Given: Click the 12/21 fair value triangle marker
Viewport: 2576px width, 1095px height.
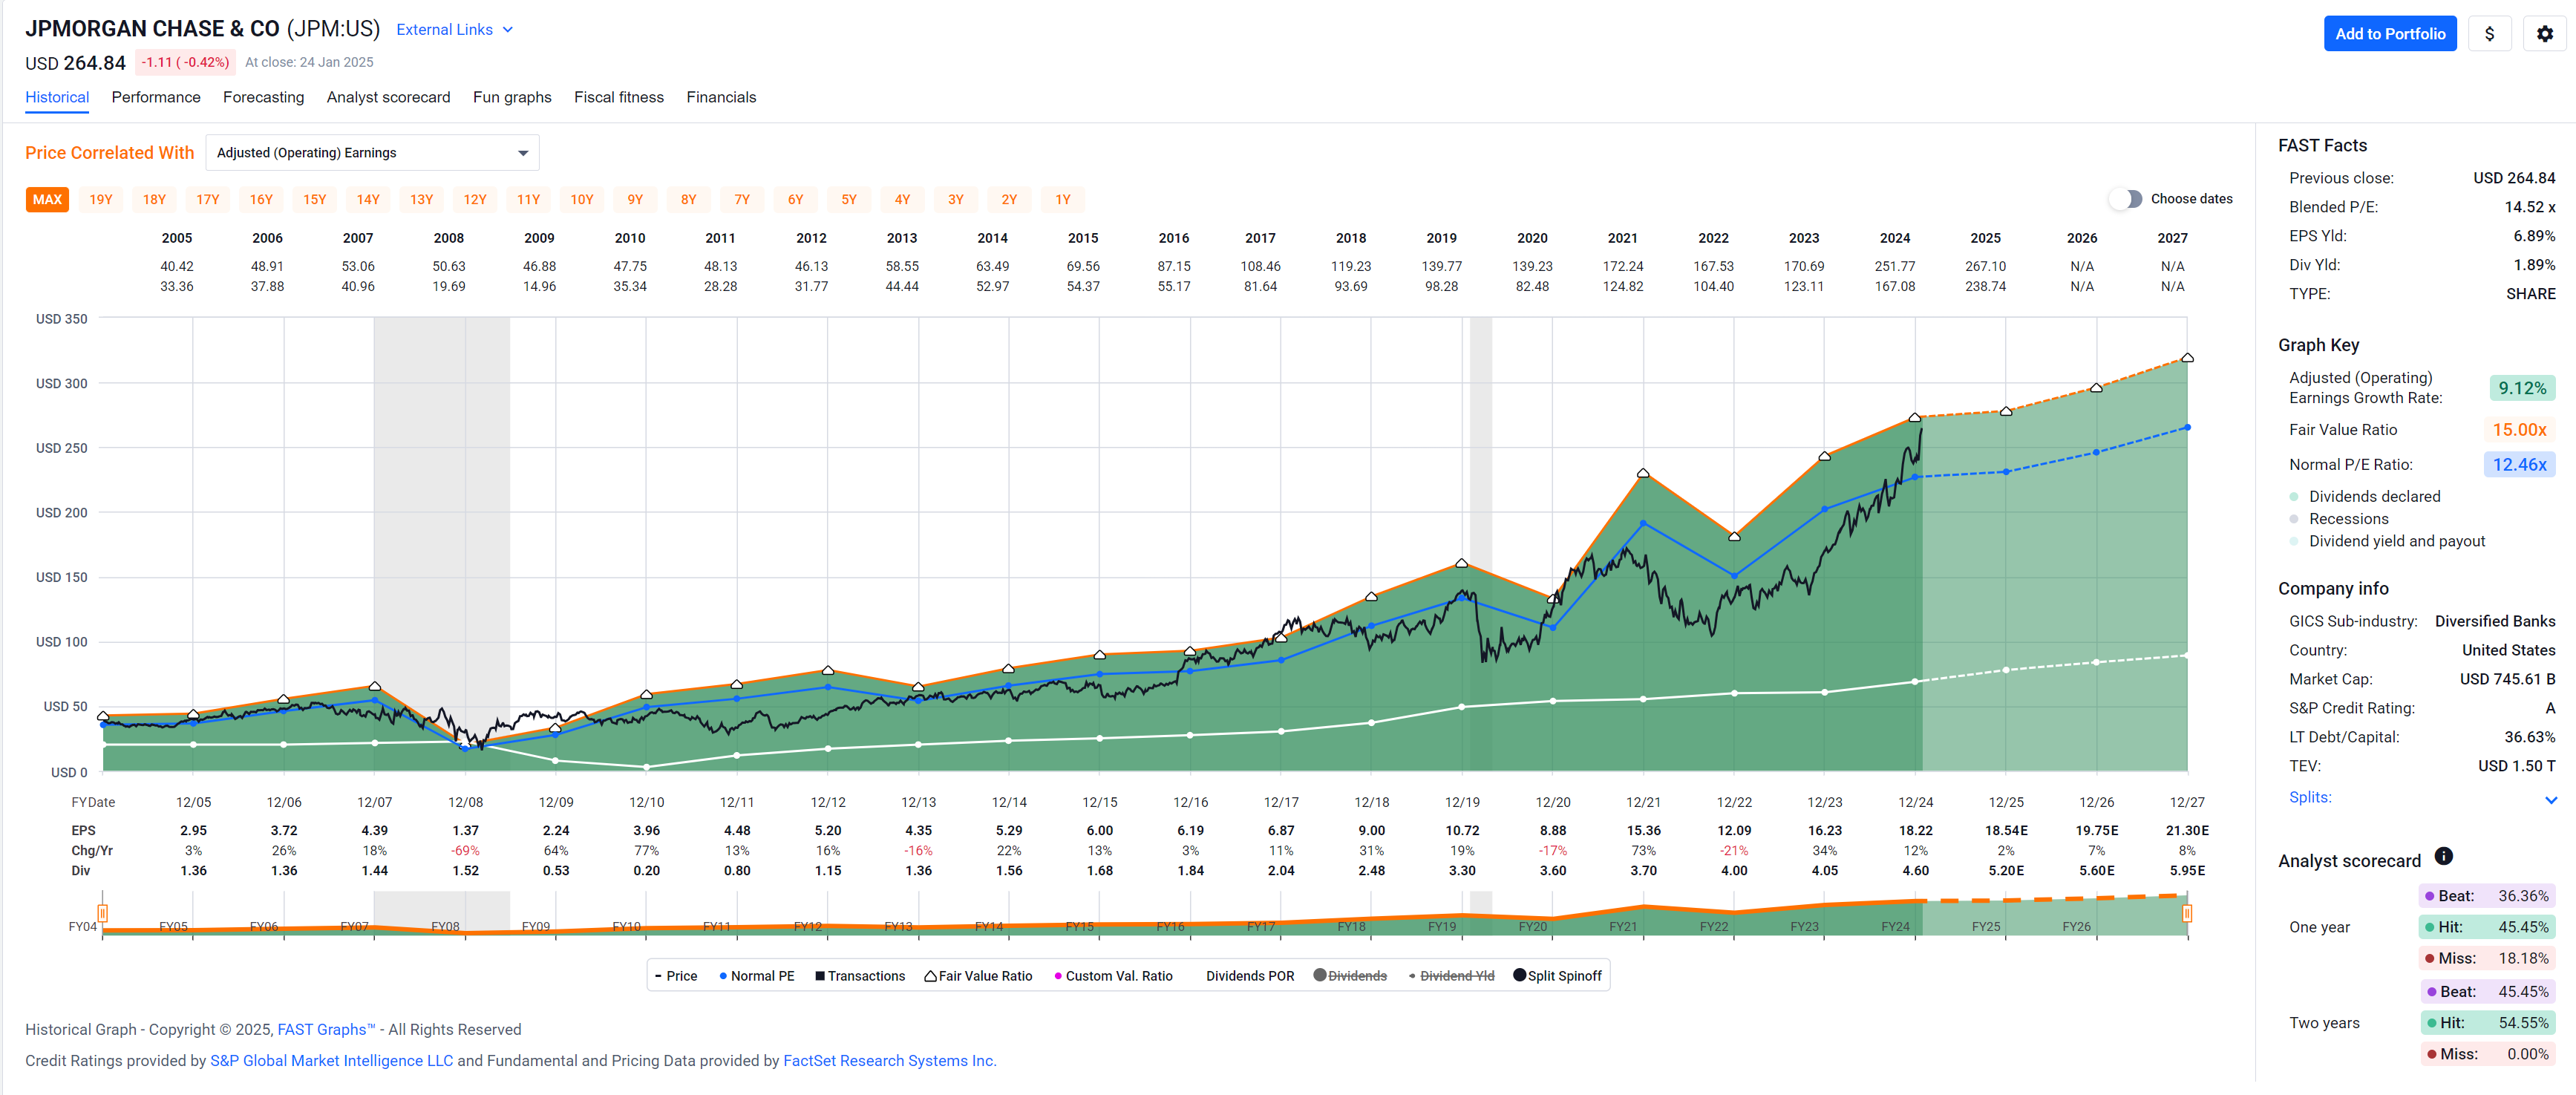Looking at the screenshot, I should tap(1642, 473).
